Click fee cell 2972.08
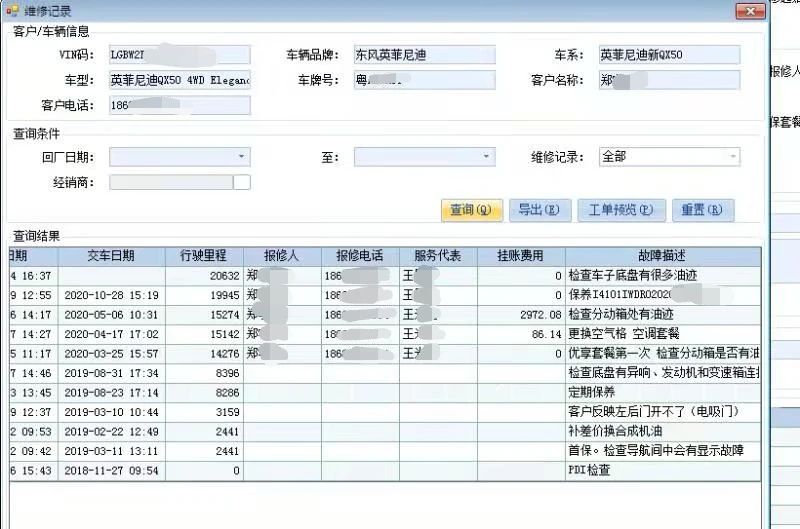The image size is (800, 529). tap(521, 315)
